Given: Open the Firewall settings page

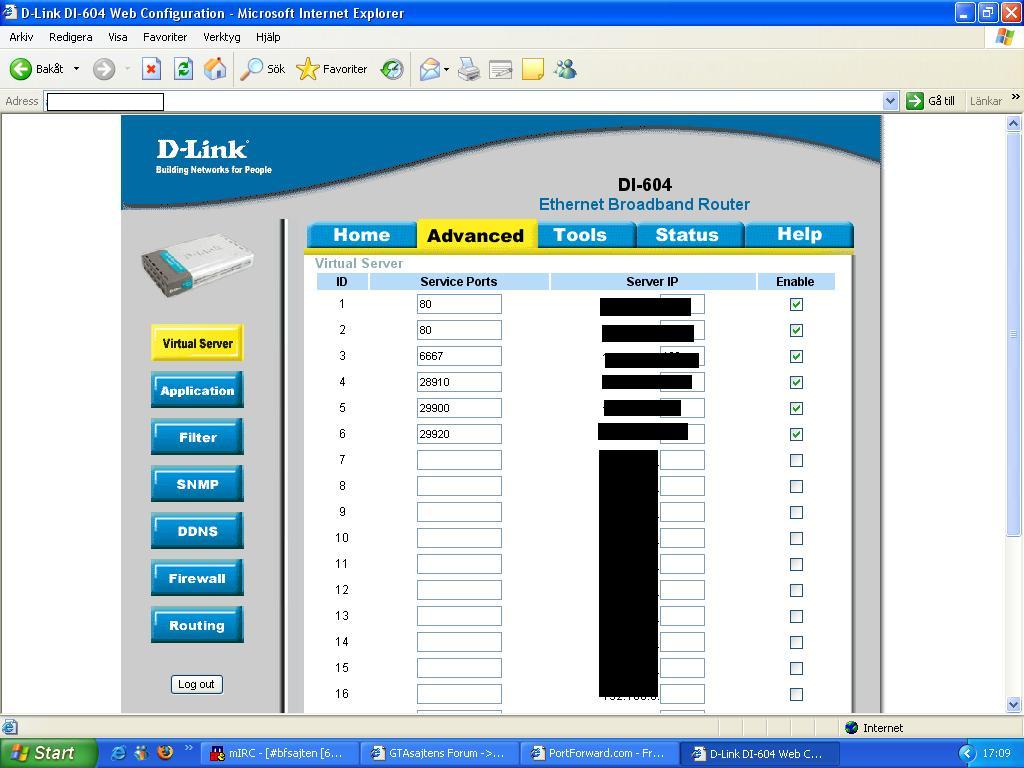Looking at the screenshot, I should (x=197, y=578).
